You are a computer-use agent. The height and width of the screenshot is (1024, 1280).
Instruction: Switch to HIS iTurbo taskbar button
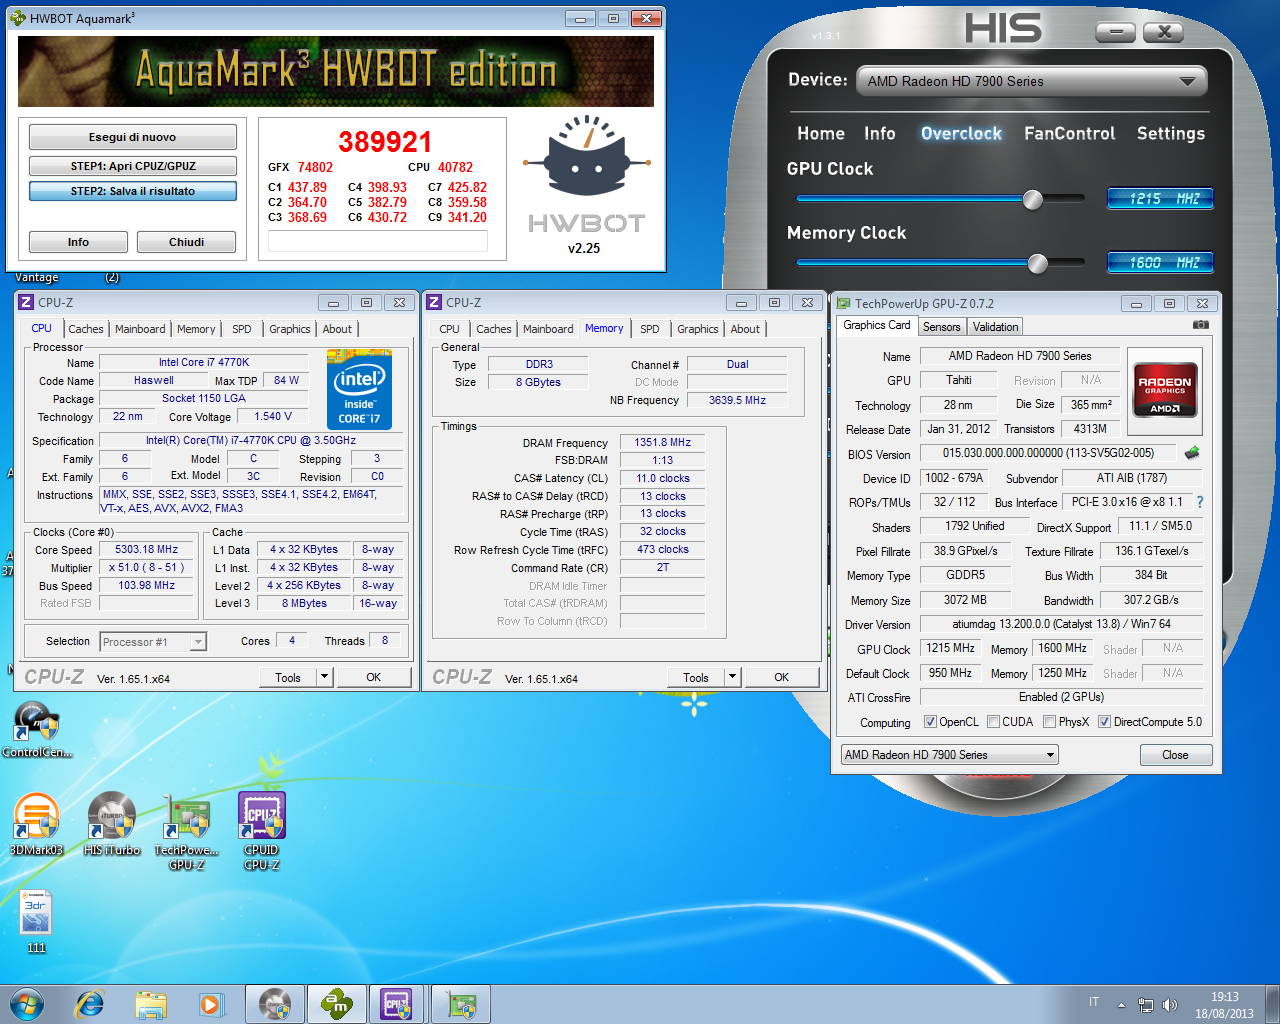pos(275,1004)
